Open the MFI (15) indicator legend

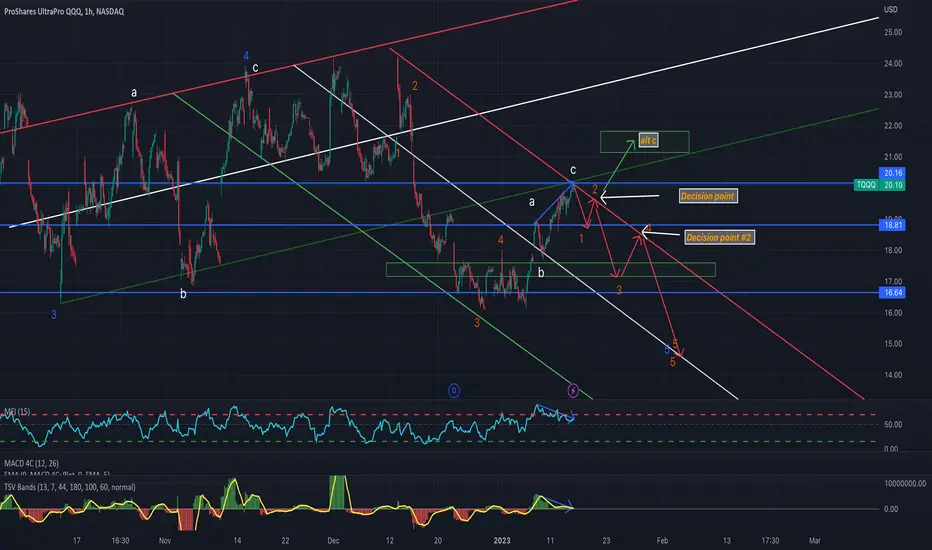17,412
